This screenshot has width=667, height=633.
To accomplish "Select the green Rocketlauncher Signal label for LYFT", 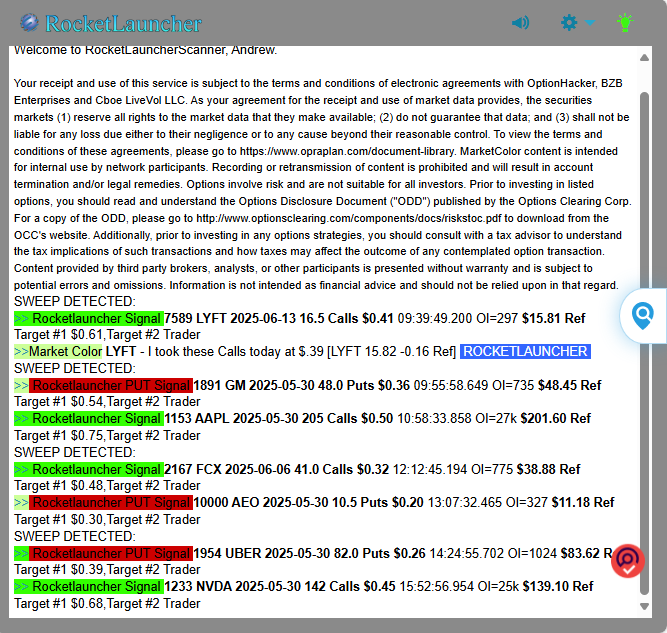I will 89,318.
